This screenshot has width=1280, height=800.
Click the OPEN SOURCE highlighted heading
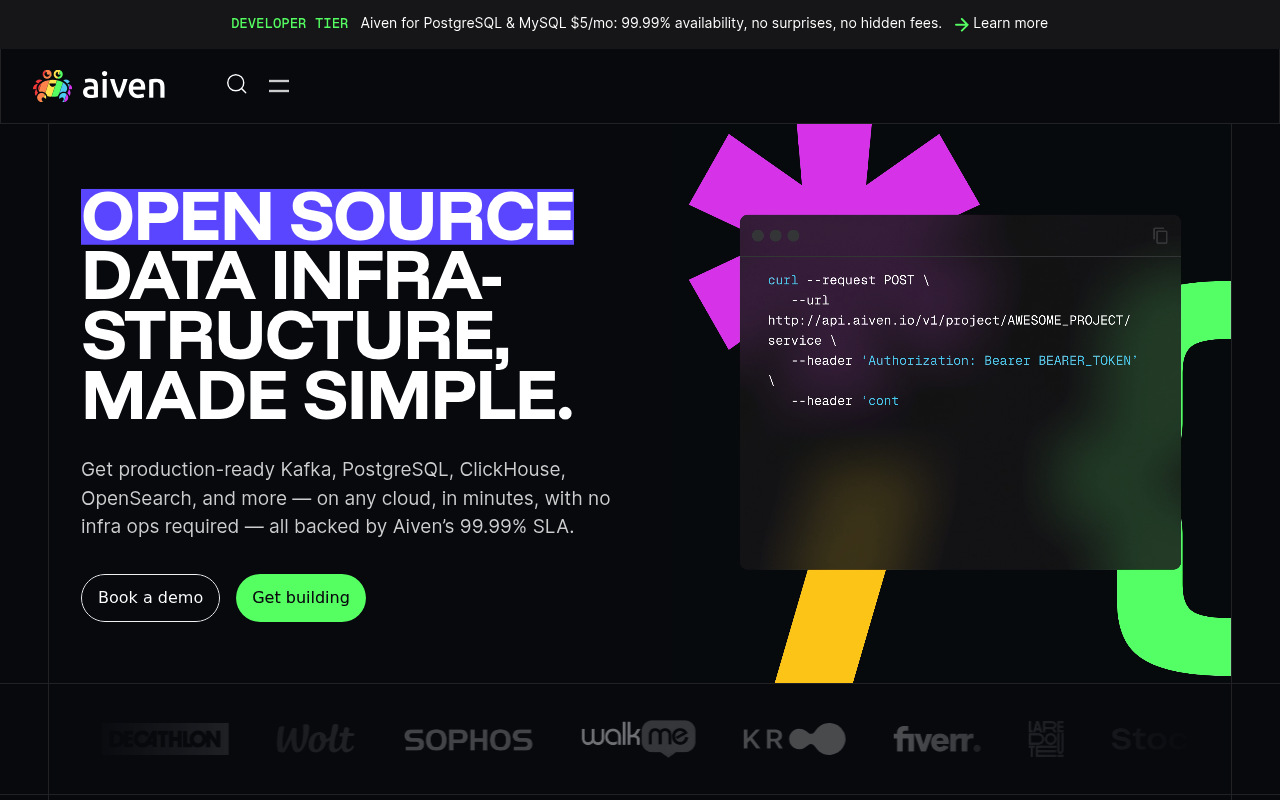click(327, 217)
